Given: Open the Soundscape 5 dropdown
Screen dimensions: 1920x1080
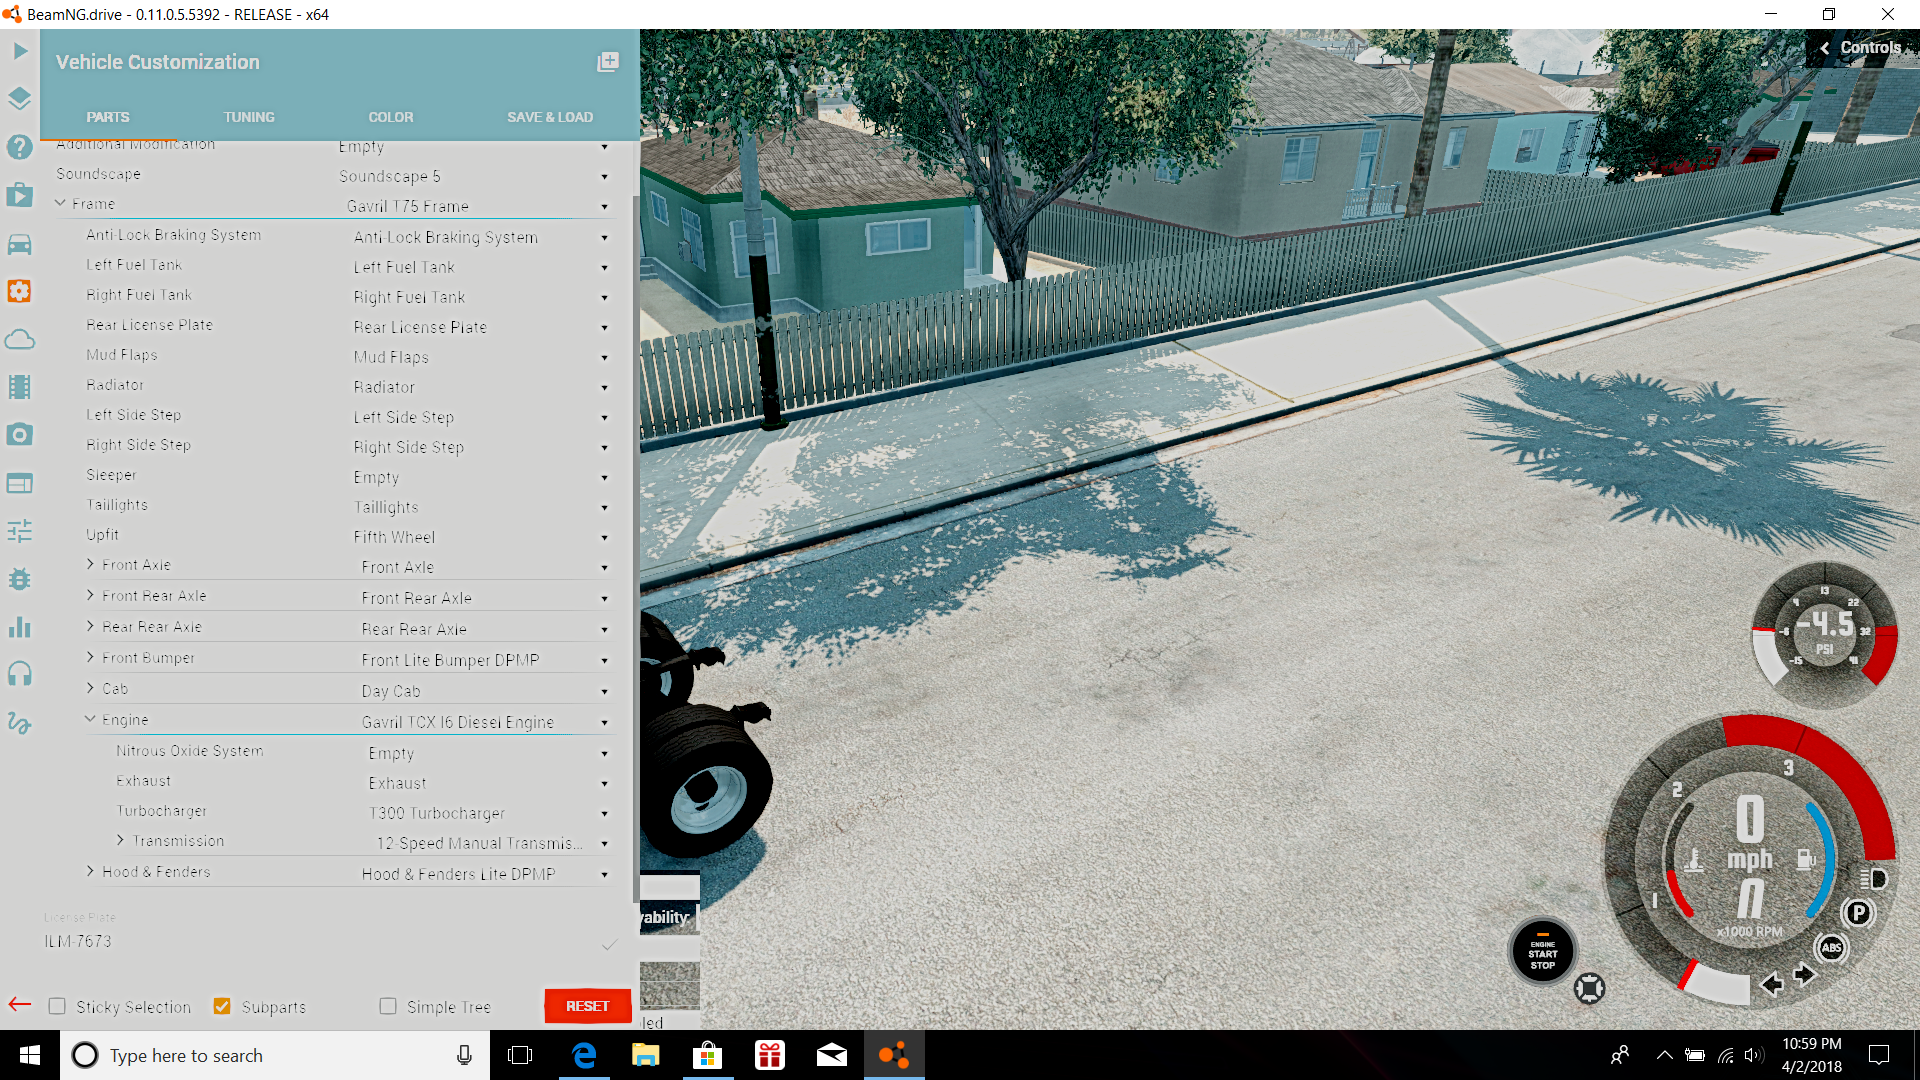Looking at the screenshot, I should tap(475, 176).
